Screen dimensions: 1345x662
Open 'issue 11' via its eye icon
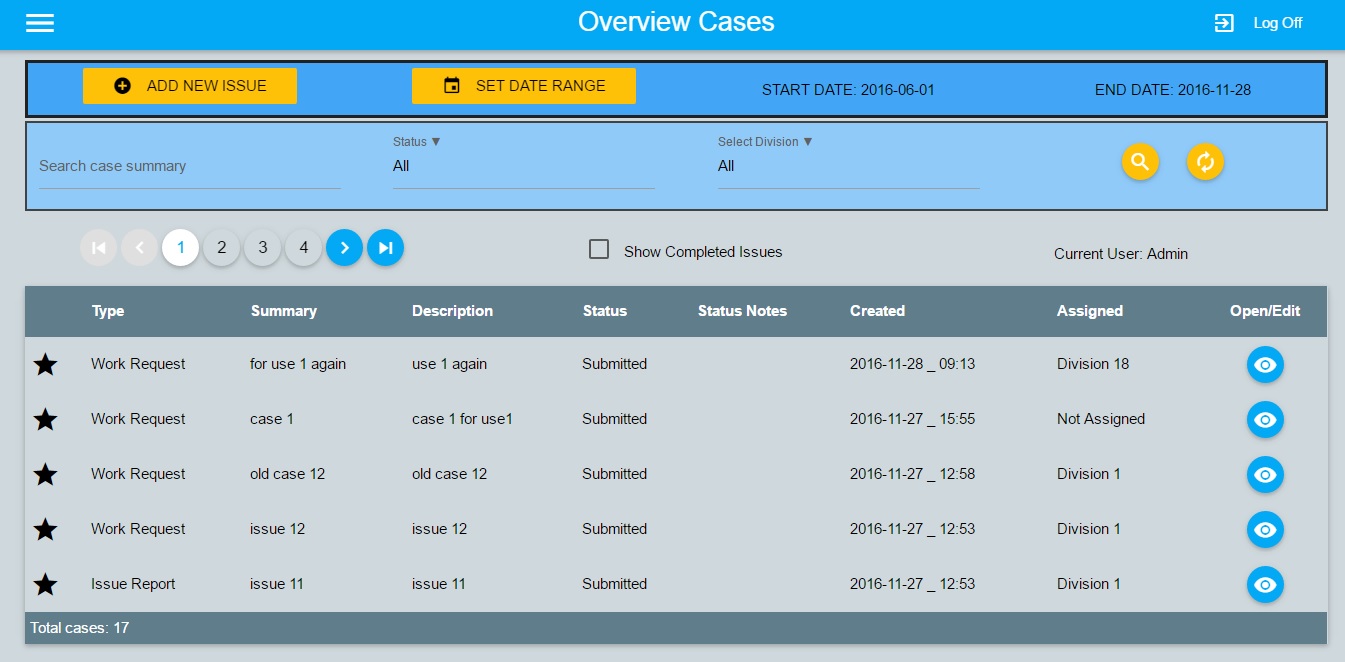coord(1265,585)
